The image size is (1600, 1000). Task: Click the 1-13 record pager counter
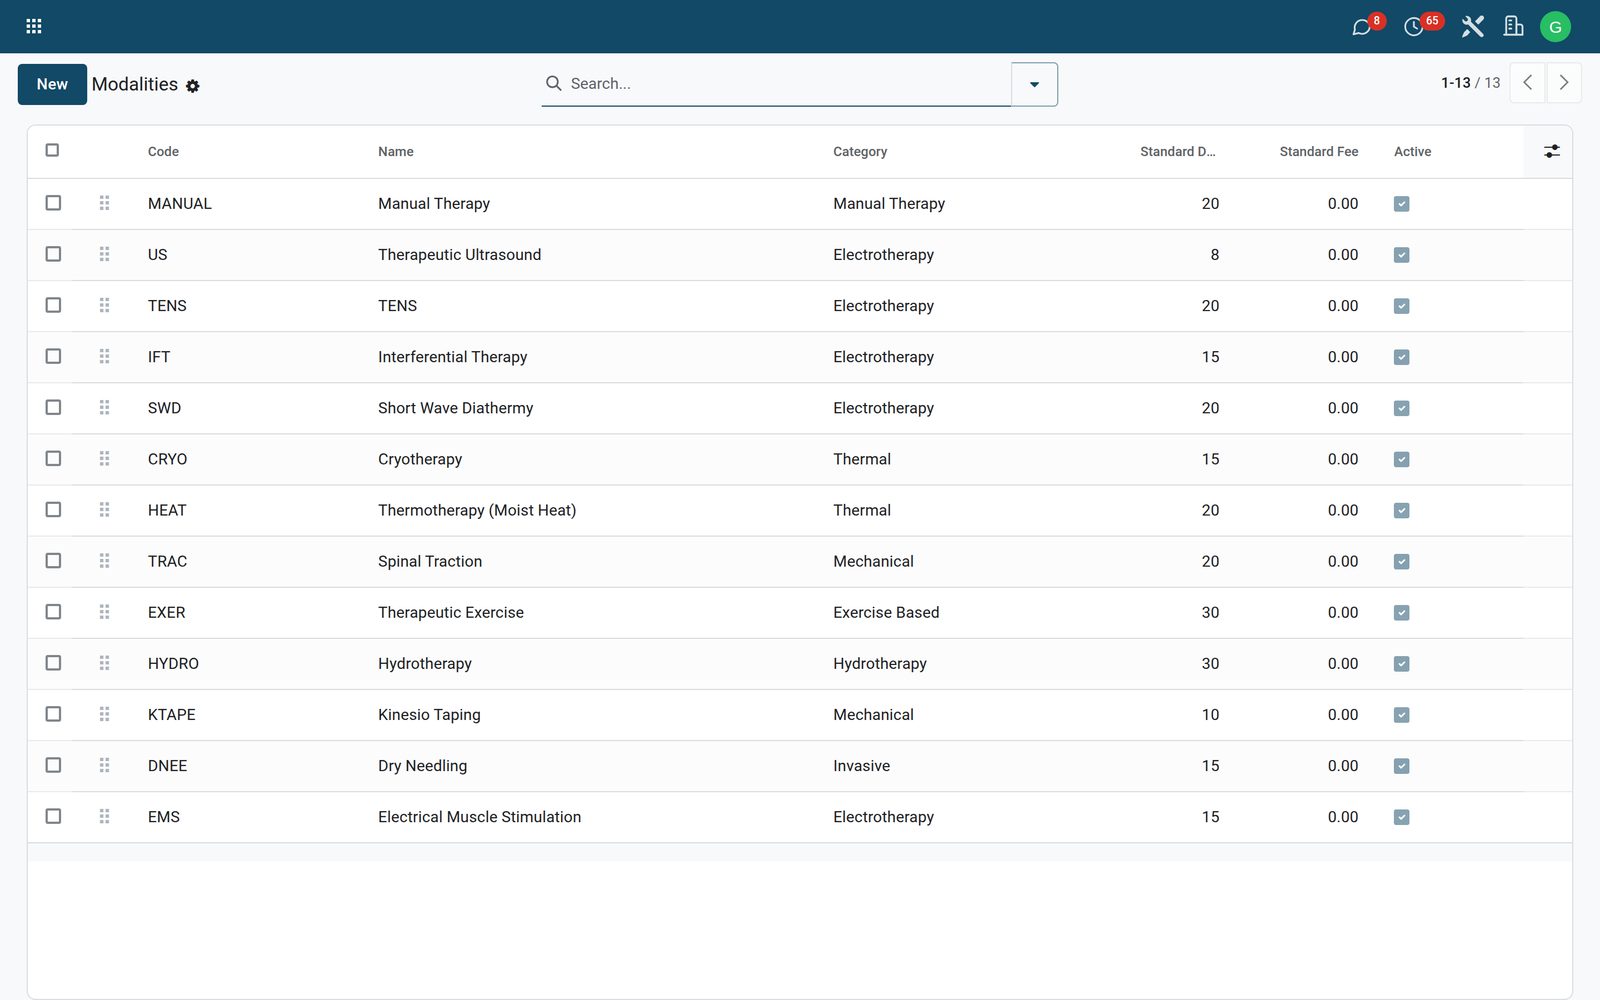coord(1455,83)
